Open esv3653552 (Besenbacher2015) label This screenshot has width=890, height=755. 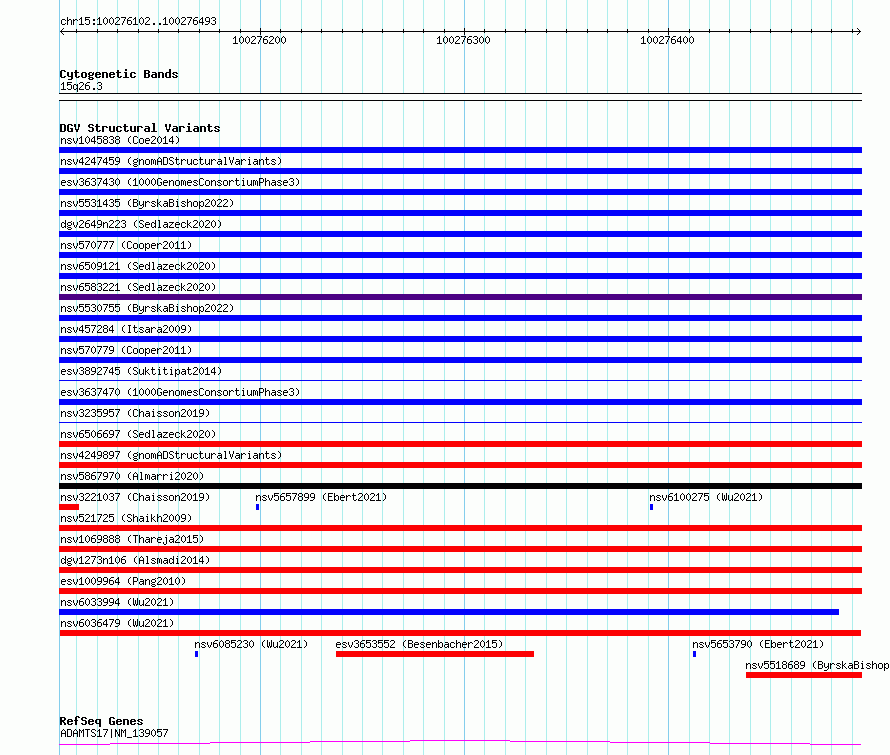[x=419, y=644]
